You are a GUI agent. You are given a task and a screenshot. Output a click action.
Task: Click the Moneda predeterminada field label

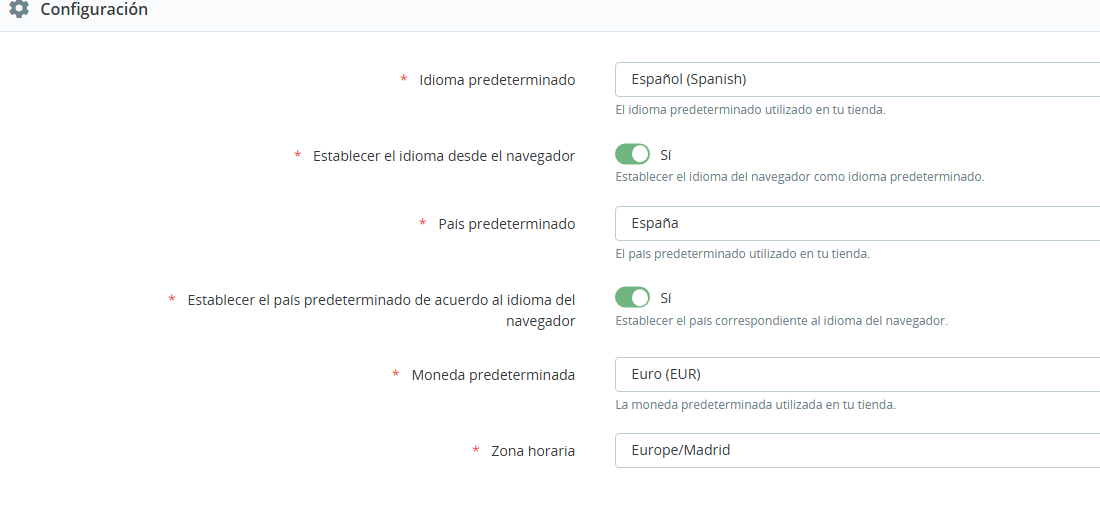(493, 375)
